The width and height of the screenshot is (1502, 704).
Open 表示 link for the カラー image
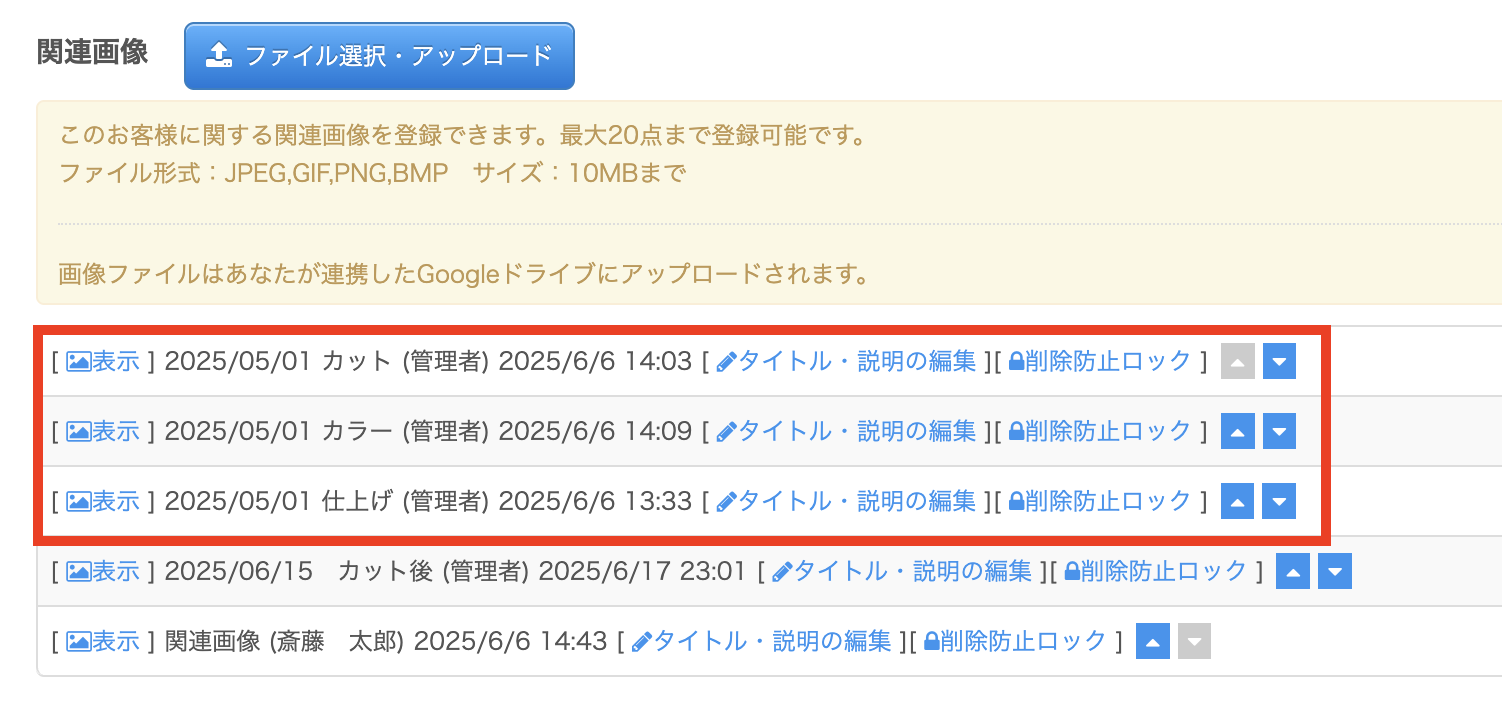point(104,431)
